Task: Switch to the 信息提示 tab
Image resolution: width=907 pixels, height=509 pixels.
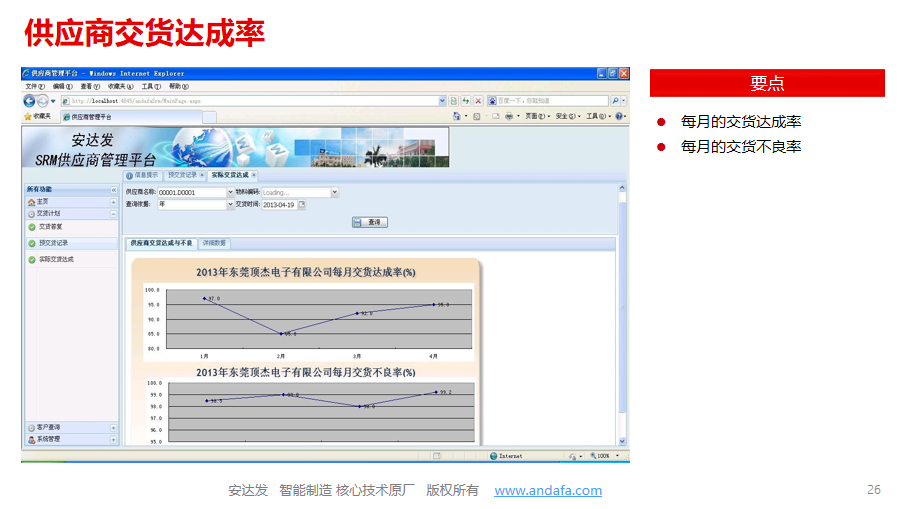Action: 142,175
